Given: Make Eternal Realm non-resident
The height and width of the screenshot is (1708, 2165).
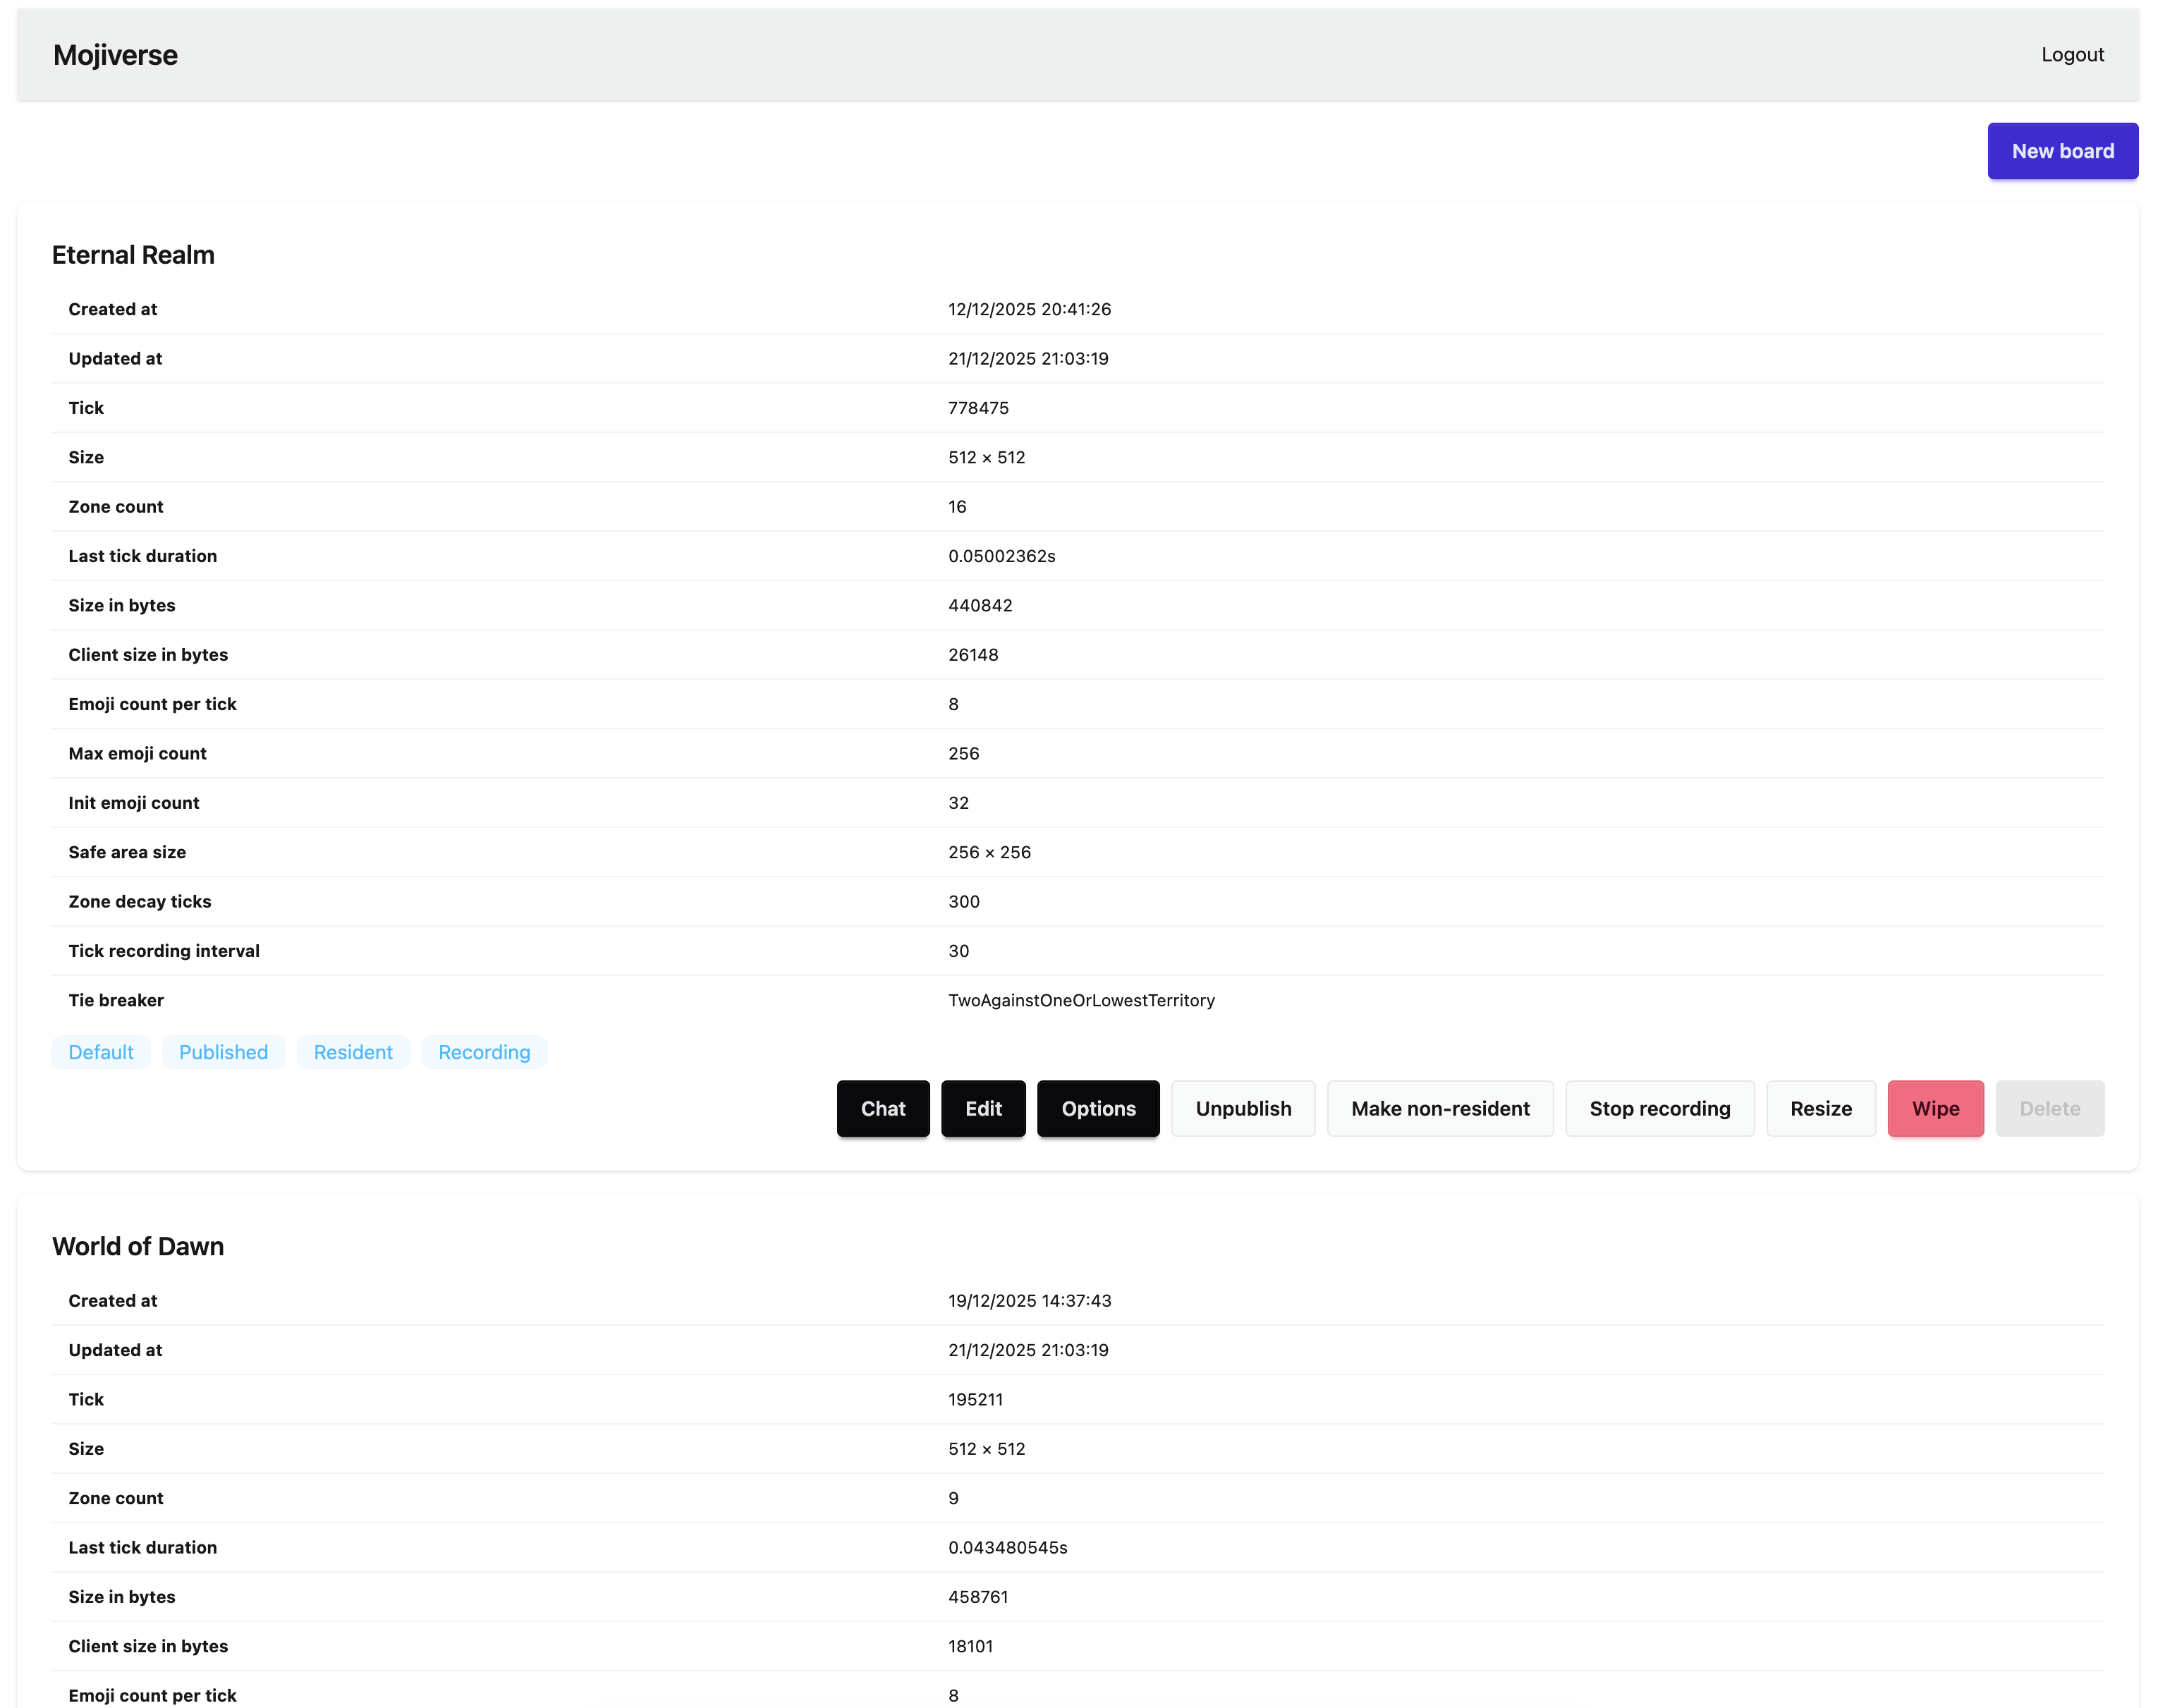Looking at the screenshot, I should point(1439,1108).
